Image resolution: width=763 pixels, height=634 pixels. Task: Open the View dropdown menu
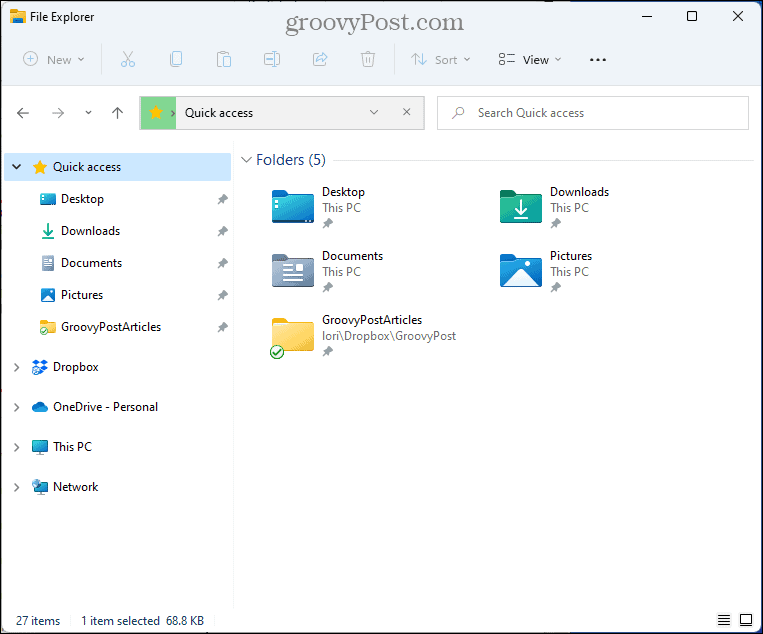point(530,60)
